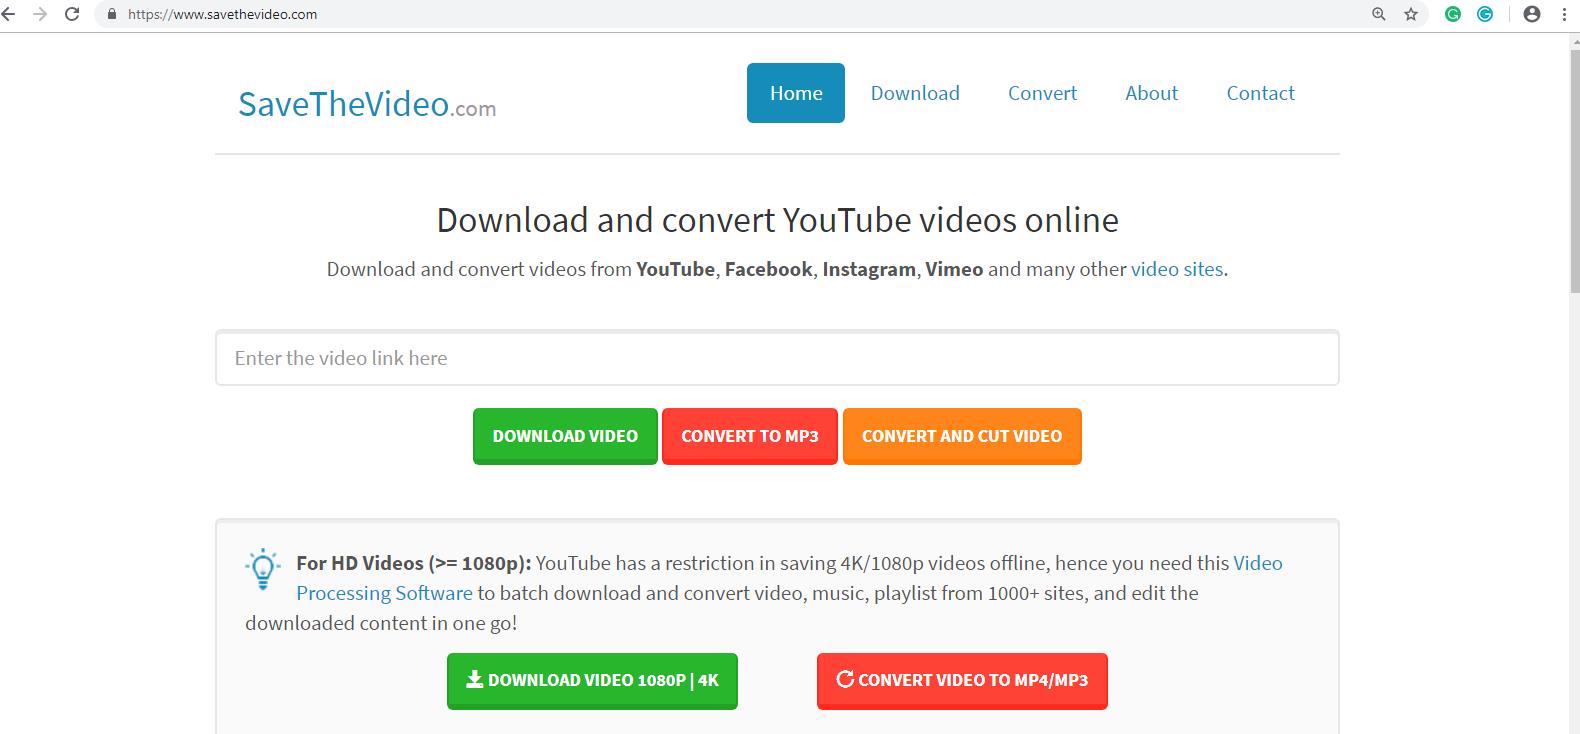Reload the page with the refresh icon

pyautogui.click(x=72, y=14)
